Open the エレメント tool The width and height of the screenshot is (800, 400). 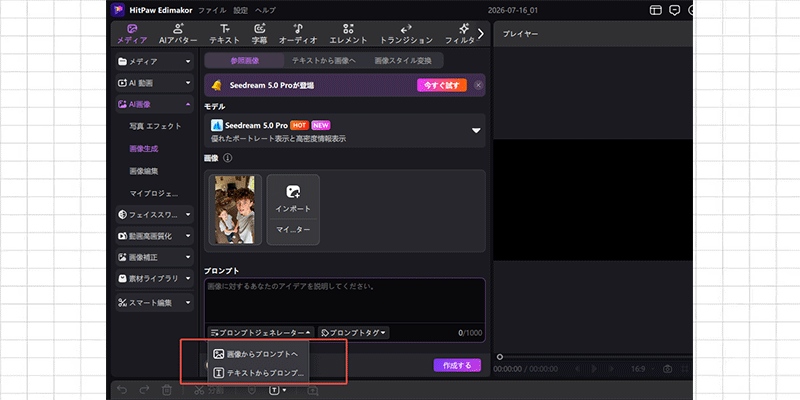coord(348,34)
